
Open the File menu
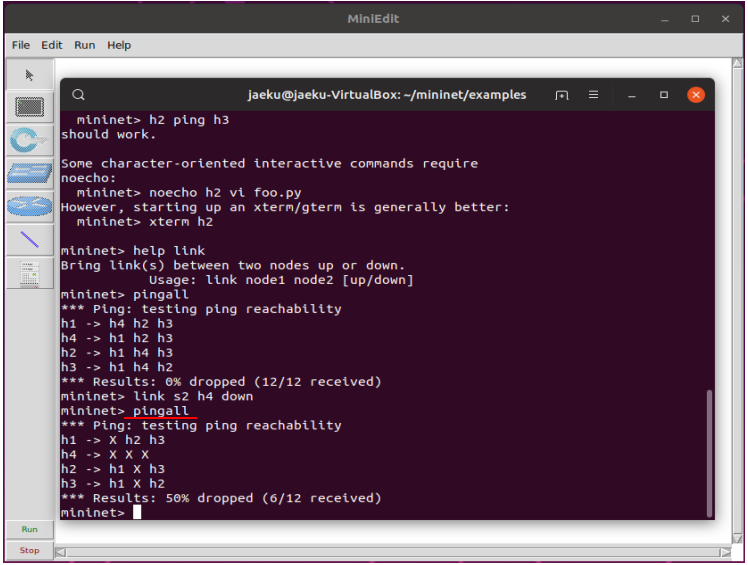point(21,45)
